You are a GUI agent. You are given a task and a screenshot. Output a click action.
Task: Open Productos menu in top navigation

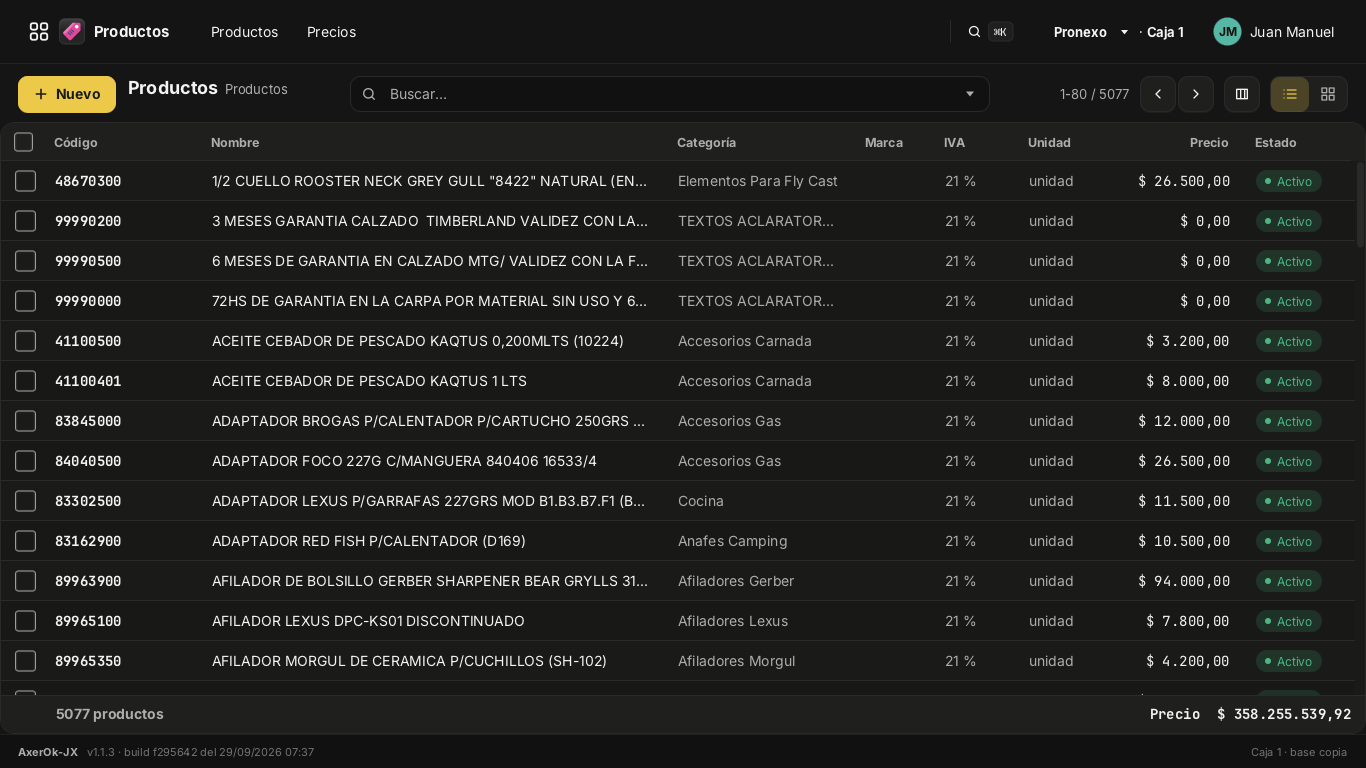245,32
